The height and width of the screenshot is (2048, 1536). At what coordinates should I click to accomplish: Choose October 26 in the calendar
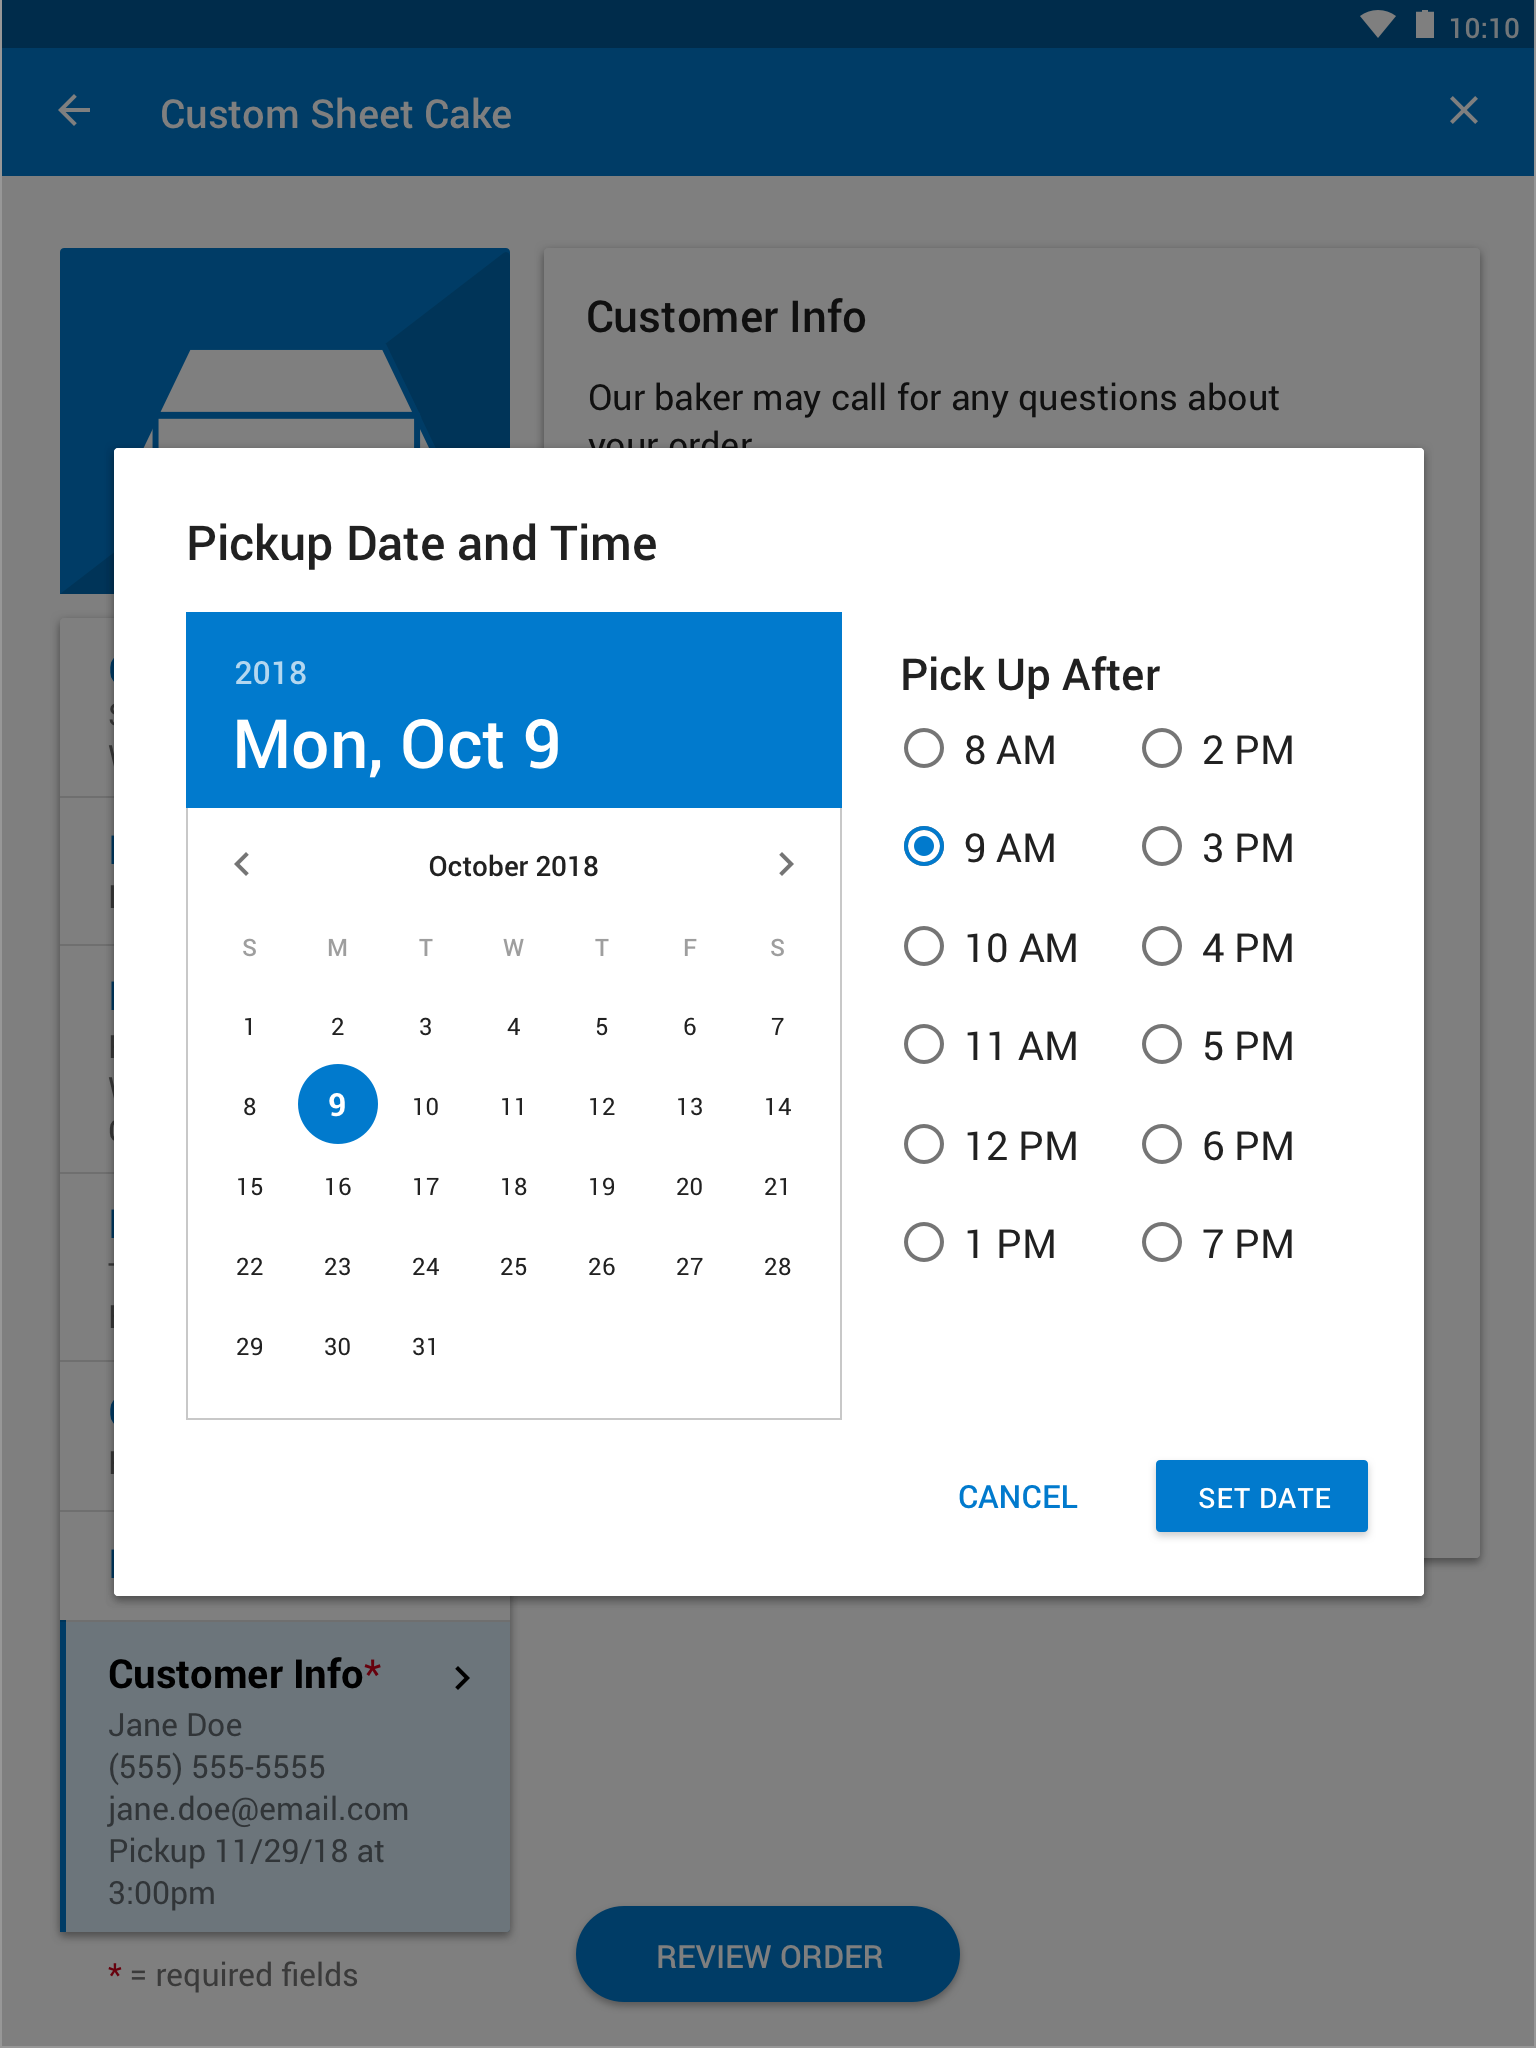602,1267
